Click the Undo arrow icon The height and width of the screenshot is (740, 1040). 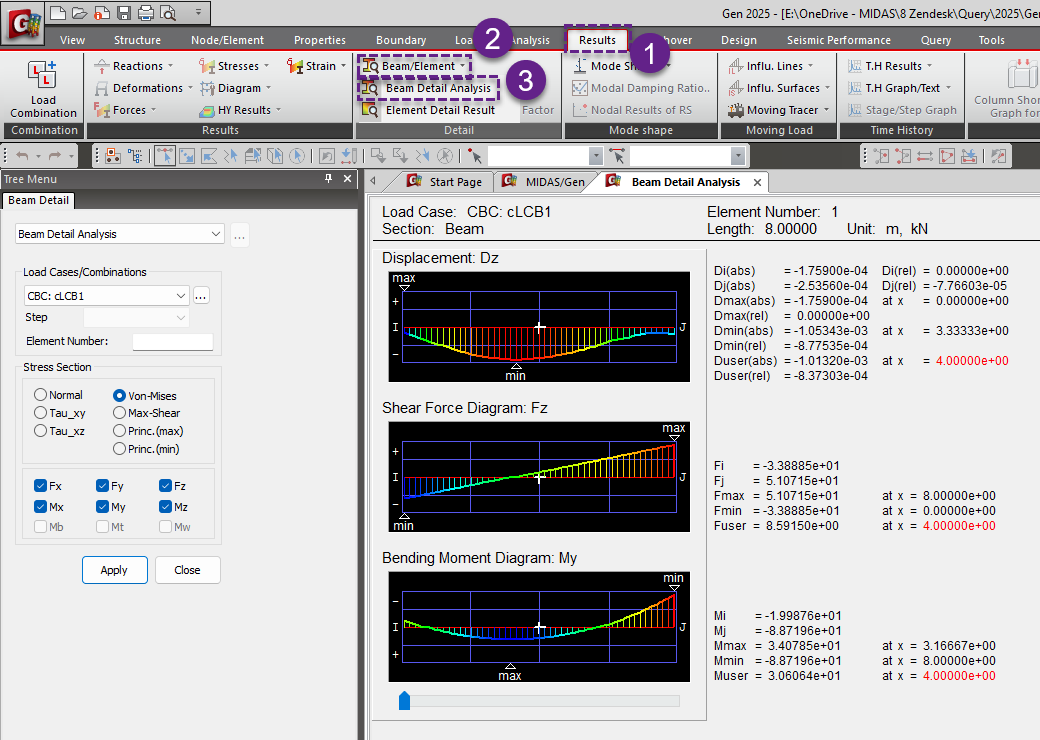tap(23, 156)
